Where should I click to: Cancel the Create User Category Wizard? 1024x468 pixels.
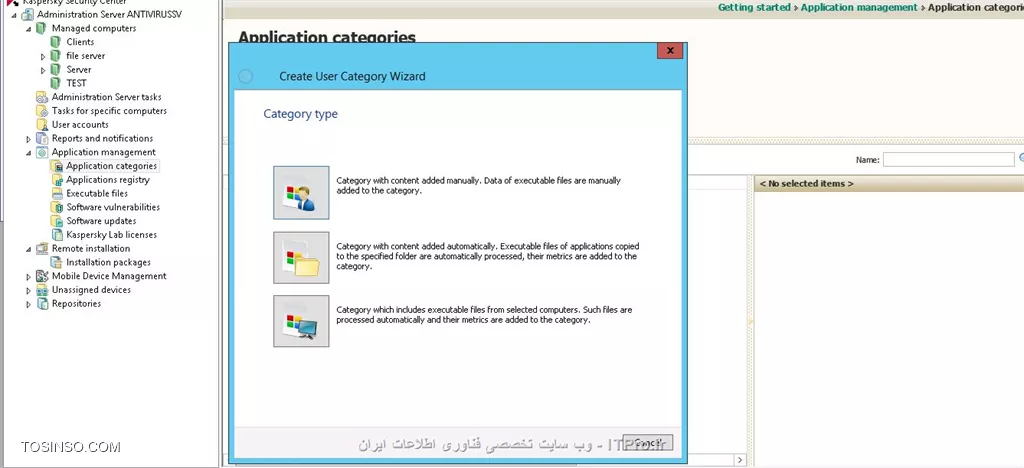click(647, 443)
